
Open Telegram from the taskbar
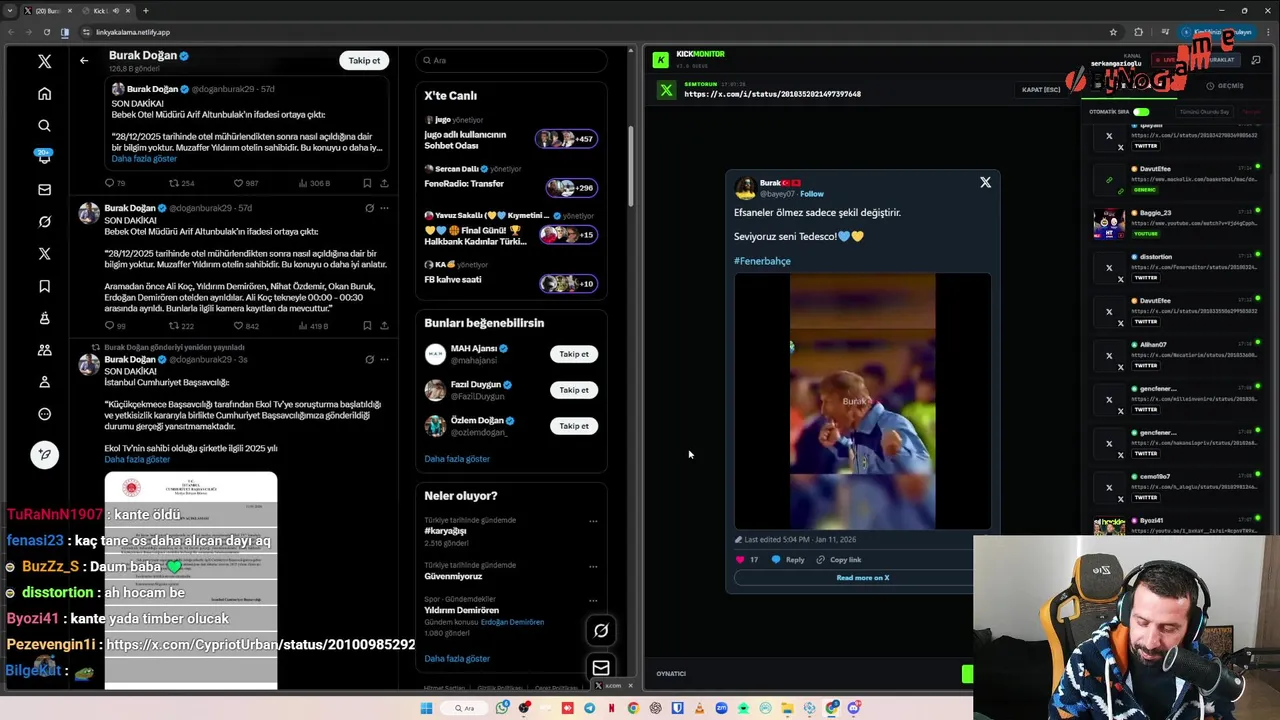[x=589, y=708]
